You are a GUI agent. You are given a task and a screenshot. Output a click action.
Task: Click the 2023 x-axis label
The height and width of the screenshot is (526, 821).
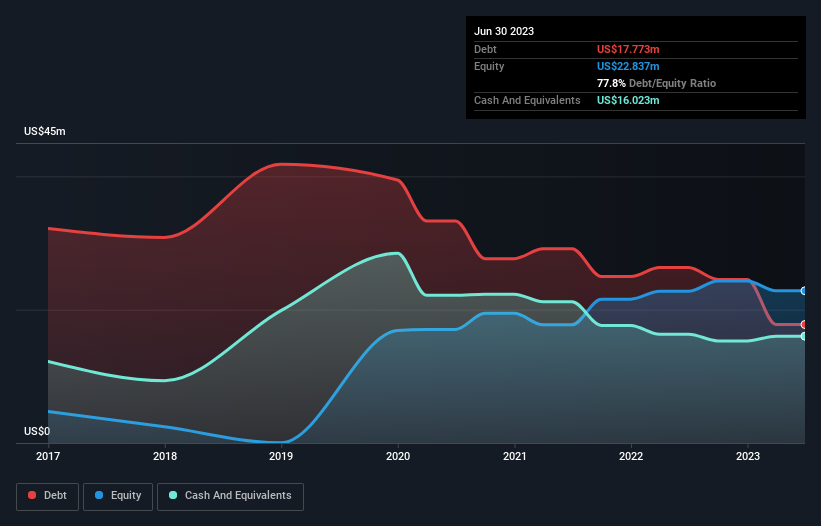pos(748,456)
